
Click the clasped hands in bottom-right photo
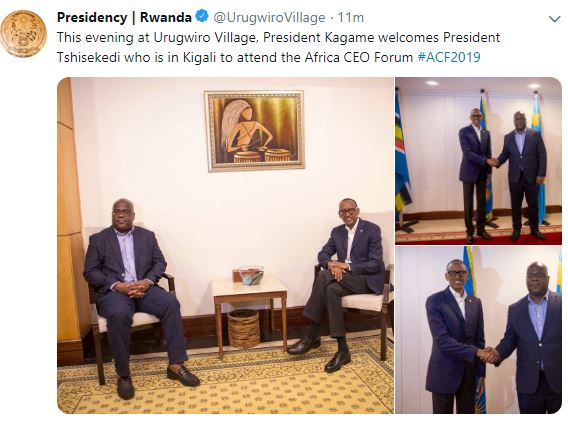(x=488, y=355)
